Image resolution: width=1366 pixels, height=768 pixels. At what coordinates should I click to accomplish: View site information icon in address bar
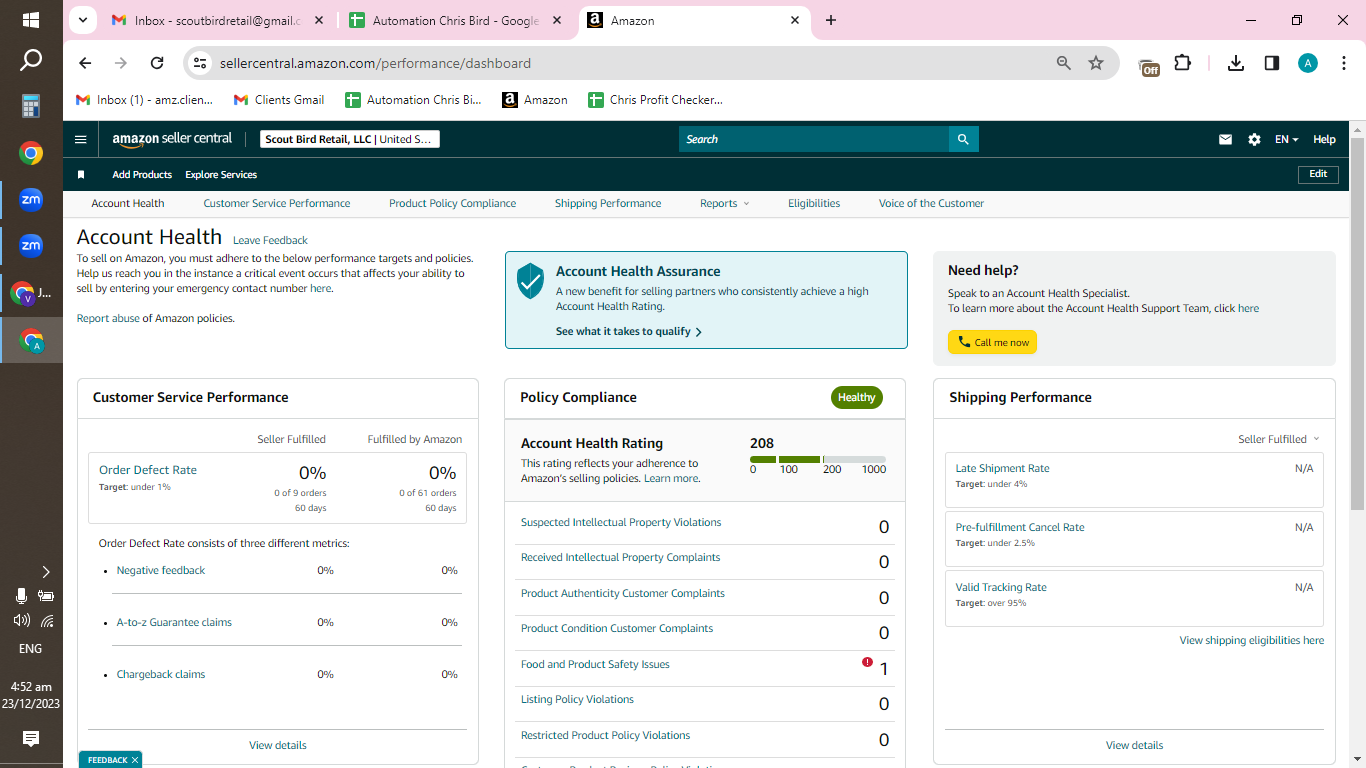coord(200,63)
